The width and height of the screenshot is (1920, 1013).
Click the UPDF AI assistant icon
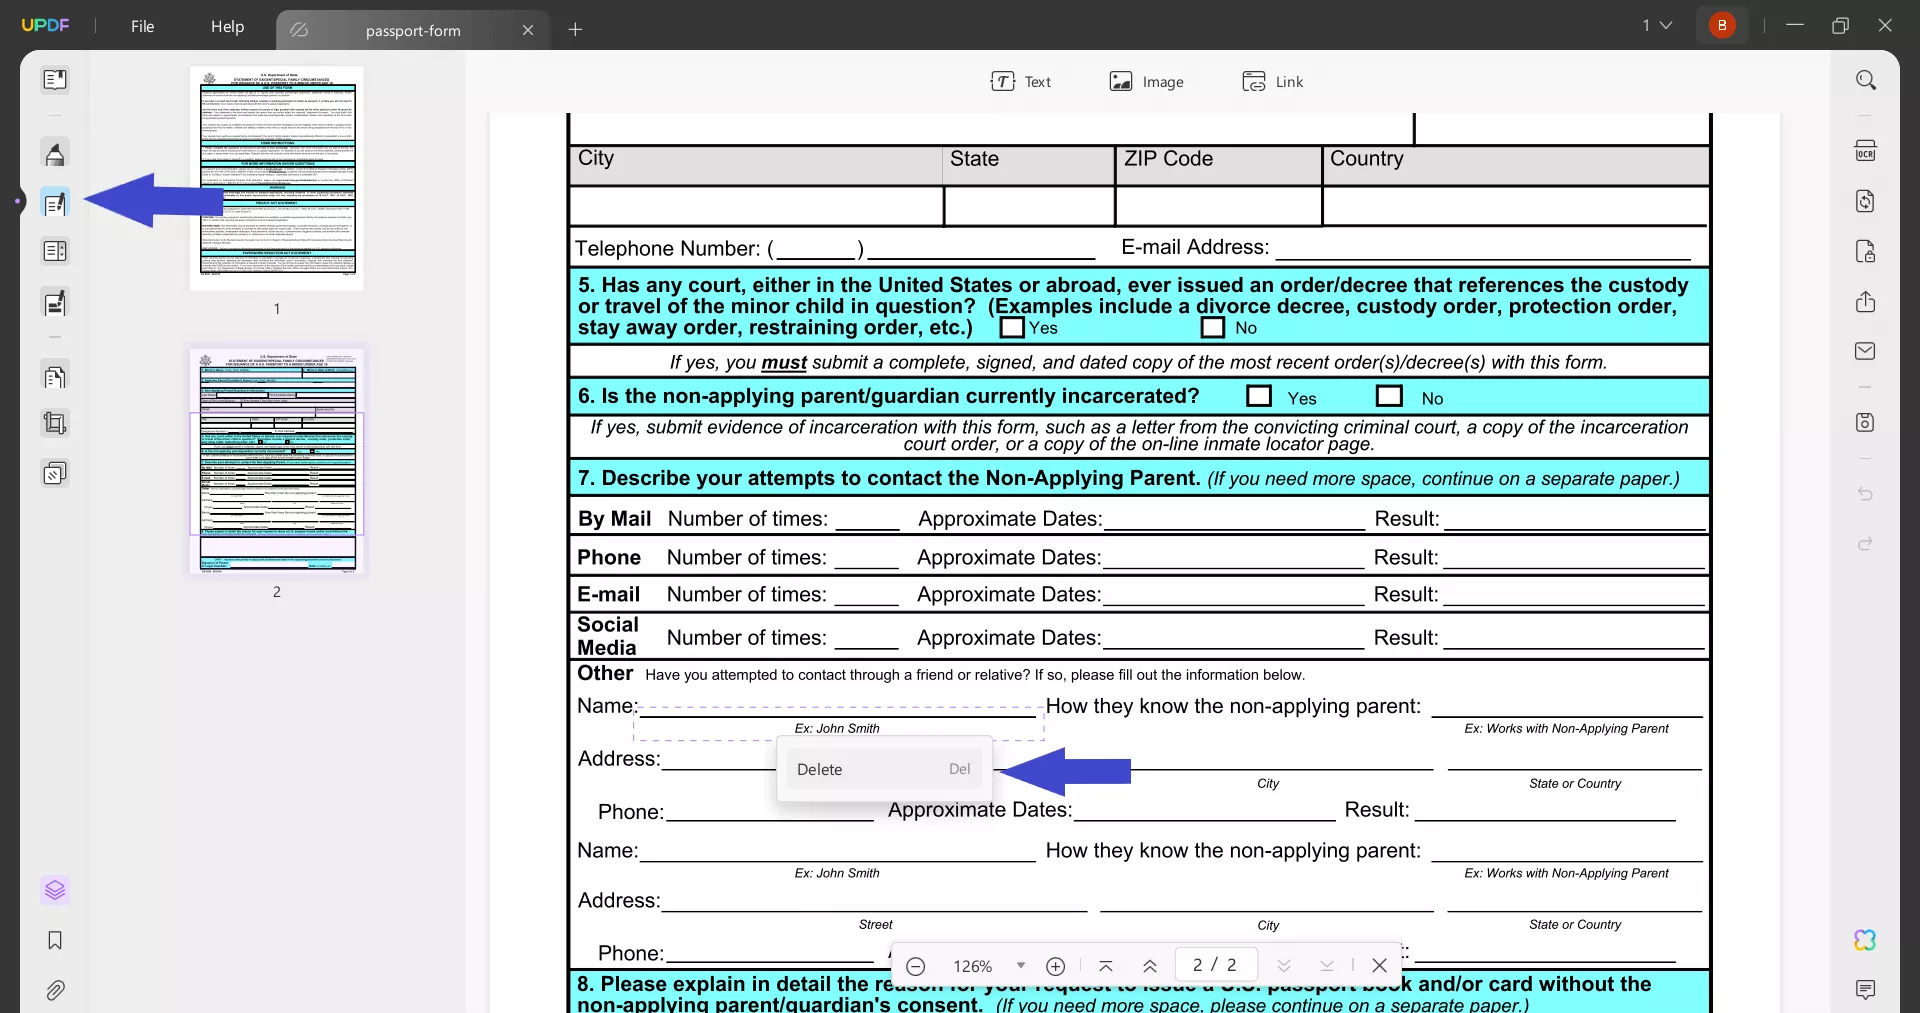pos(1865,940)
